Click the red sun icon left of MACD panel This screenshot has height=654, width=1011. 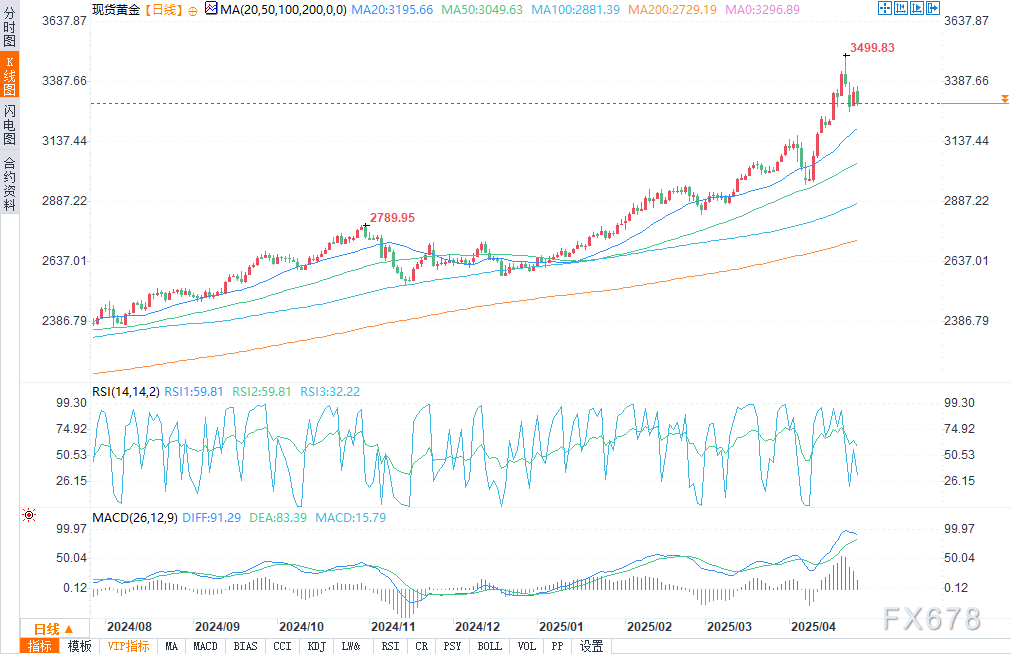(29, 515)
